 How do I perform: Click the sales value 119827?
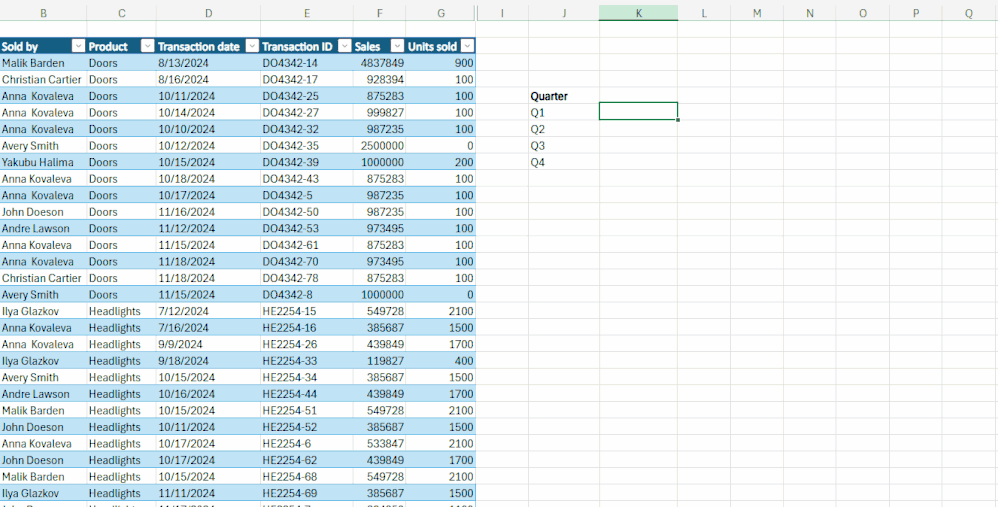click(379, 361)
